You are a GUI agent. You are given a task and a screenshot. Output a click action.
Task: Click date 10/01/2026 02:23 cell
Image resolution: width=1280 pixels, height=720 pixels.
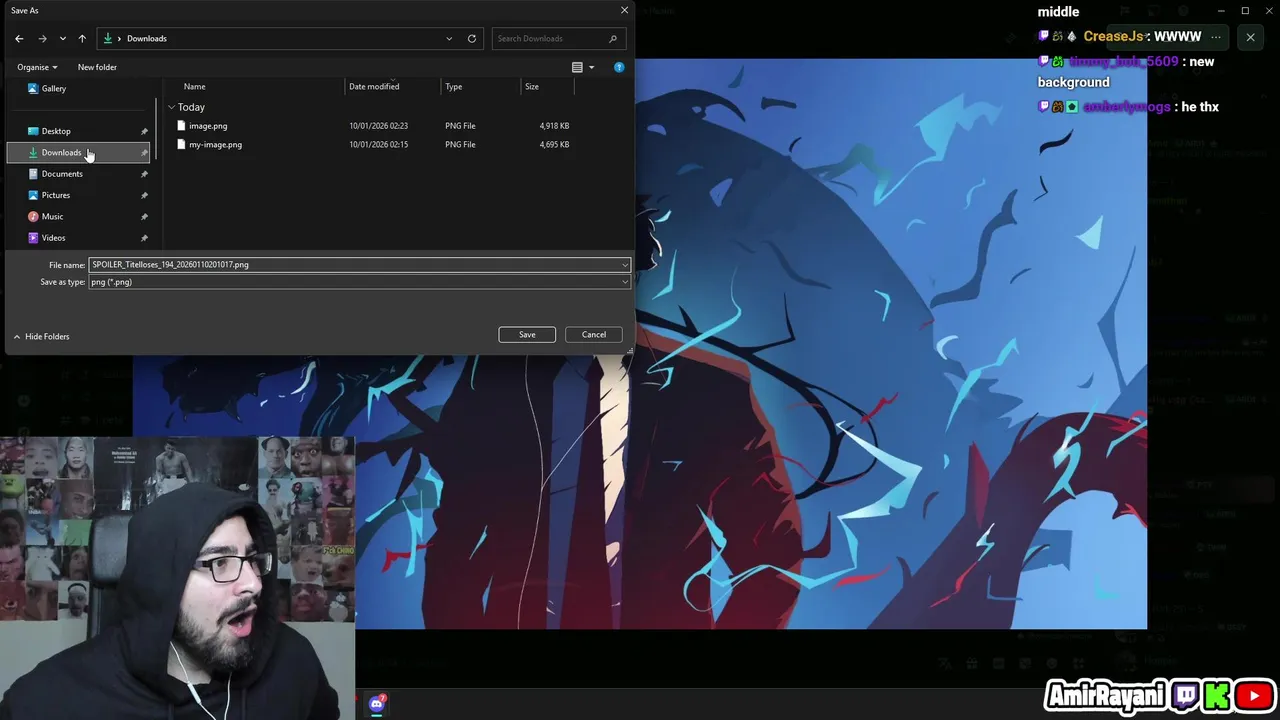[378, 126]
